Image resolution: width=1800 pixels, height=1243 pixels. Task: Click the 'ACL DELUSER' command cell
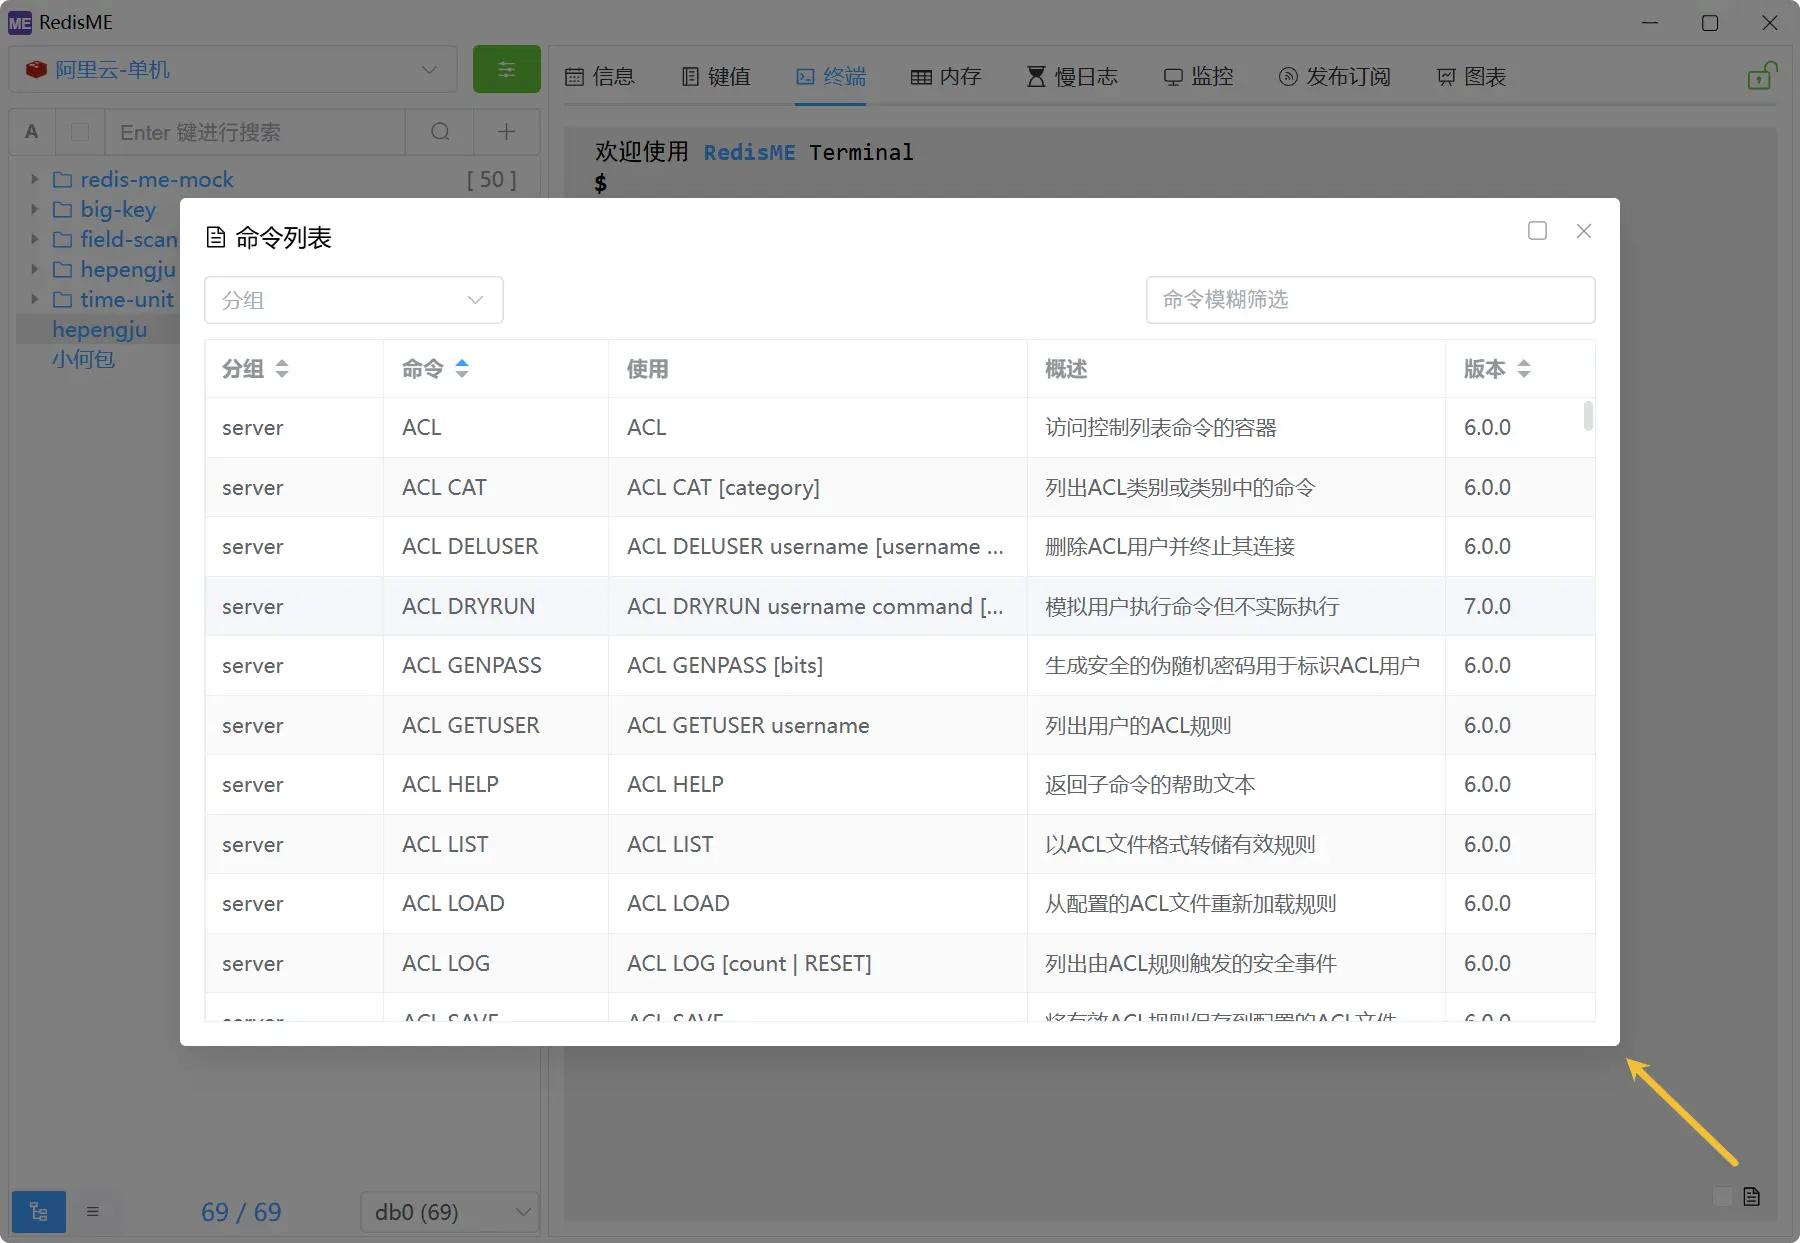click(496, 546)
